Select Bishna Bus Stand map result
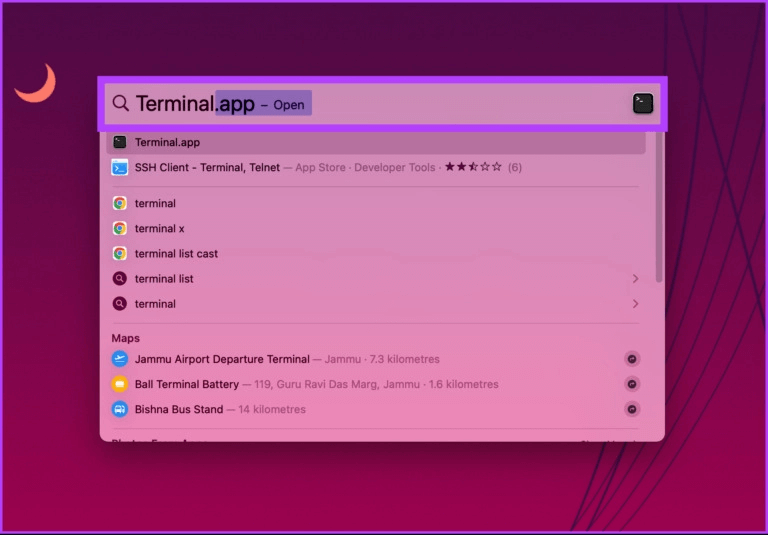The image size is (768, 535). point(376,409)
